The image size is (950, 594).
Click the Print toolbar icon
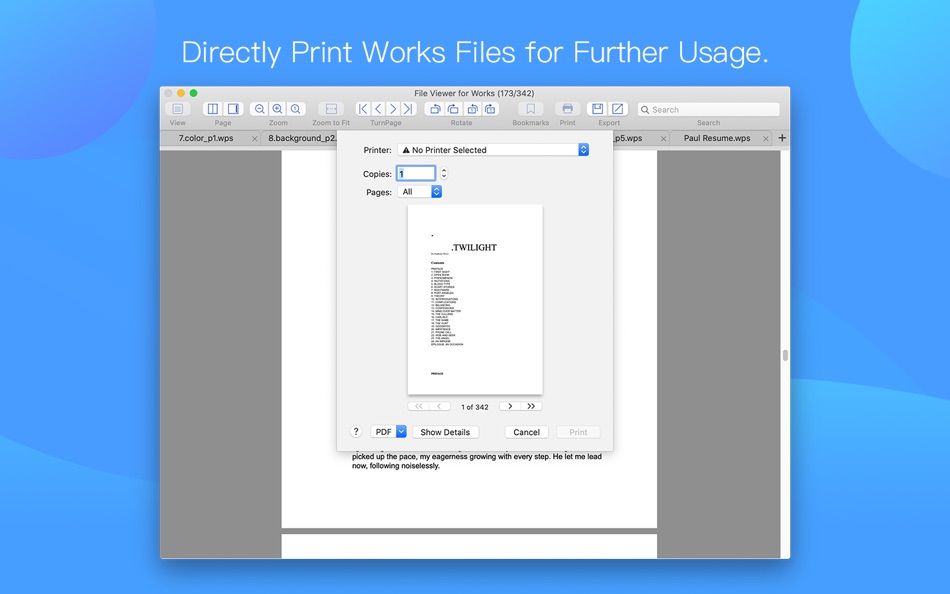point(568,109)
